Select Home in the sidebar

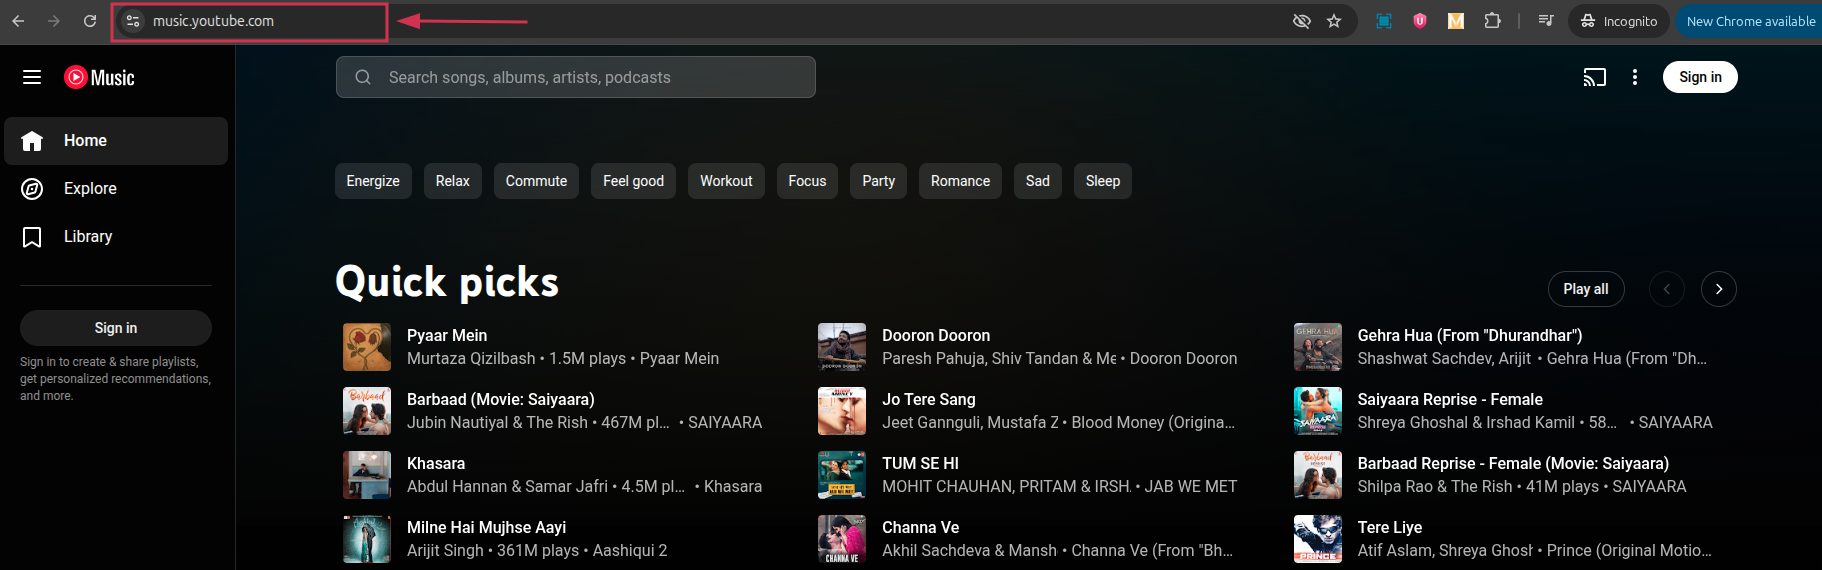pyautogui.click(x=116, y=141)
